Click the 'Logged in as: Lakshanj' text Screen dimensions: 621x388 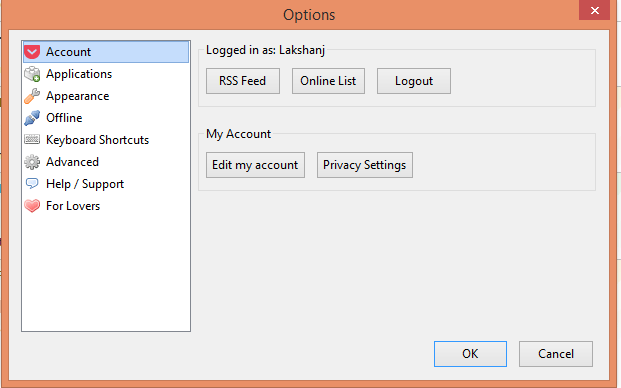coord(265,50)
